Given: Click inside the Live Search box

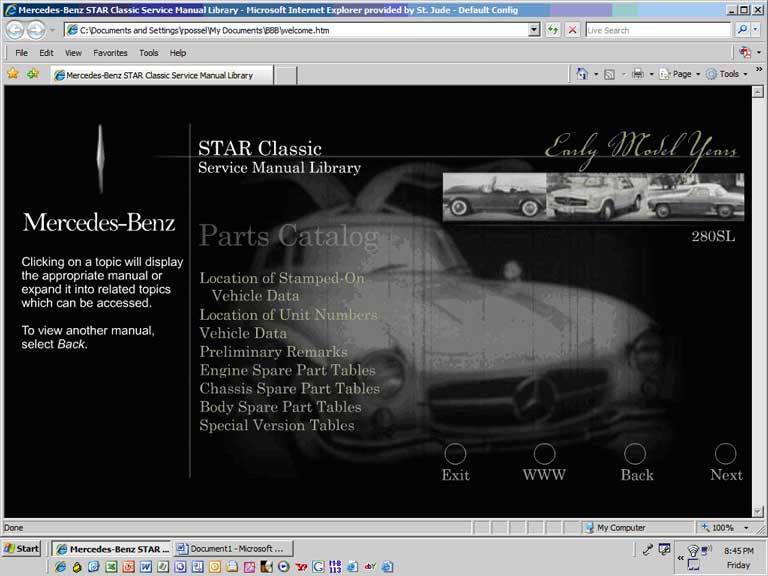Looking at the screenshot, I should (x=658, y=30).
